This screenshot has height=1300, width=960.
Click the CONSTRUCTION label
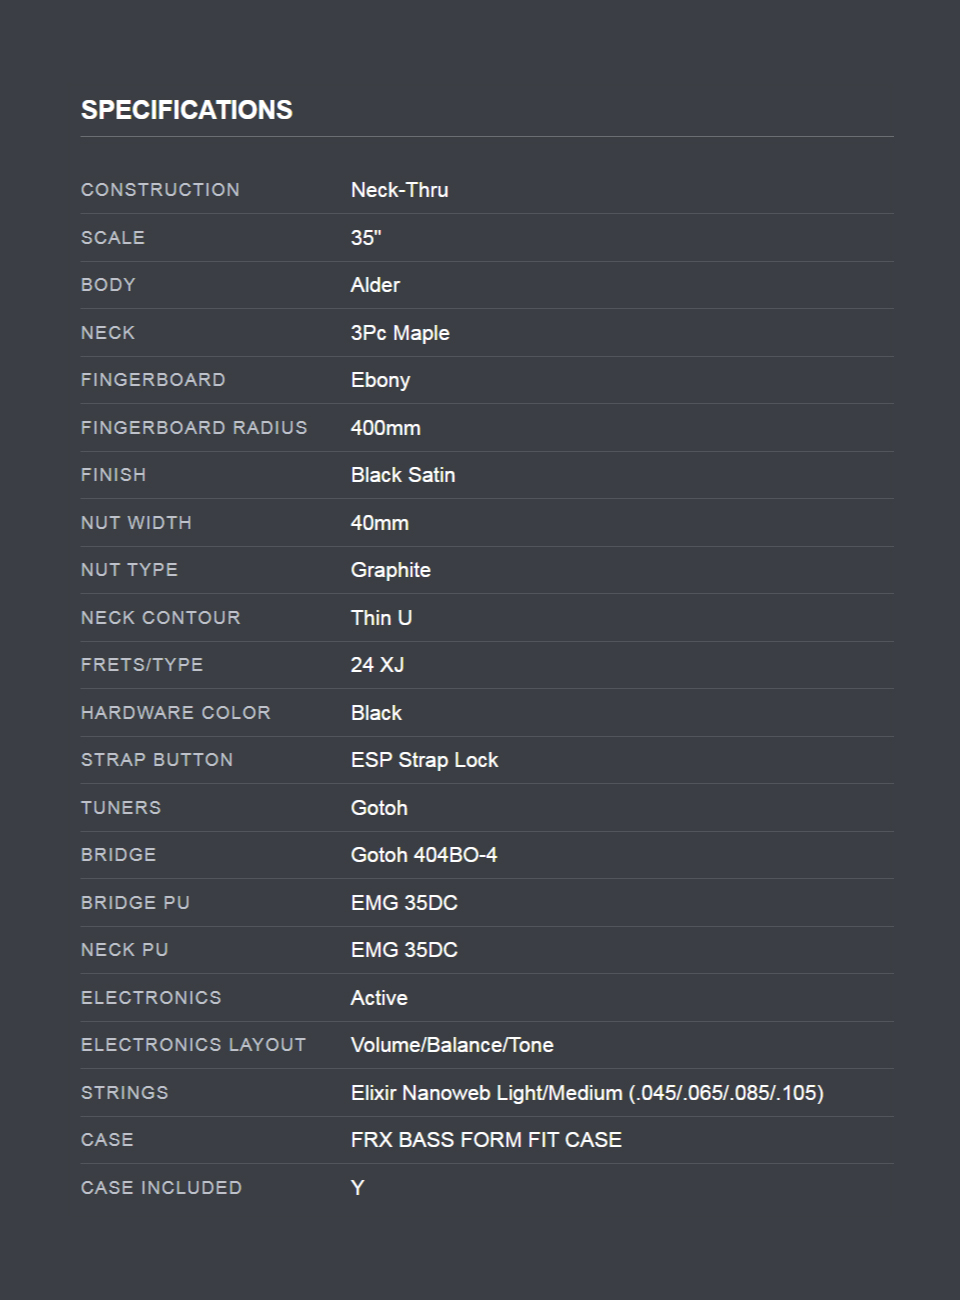[x=160, y=190]
